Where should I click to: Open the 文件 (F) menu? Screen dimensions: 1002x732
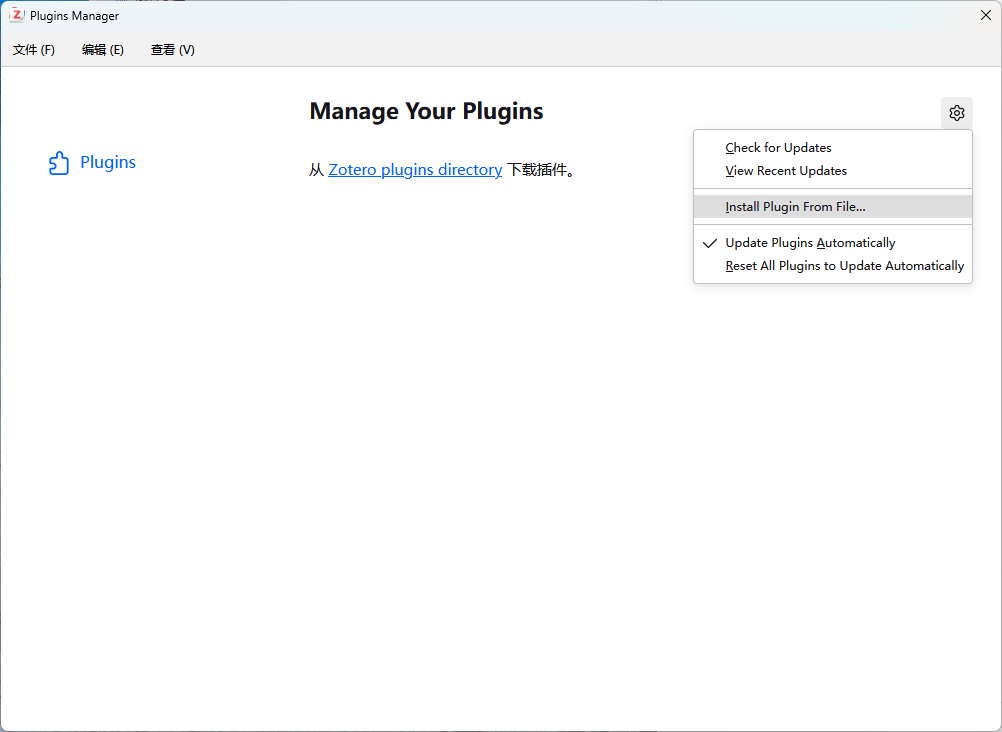(34, 50)
